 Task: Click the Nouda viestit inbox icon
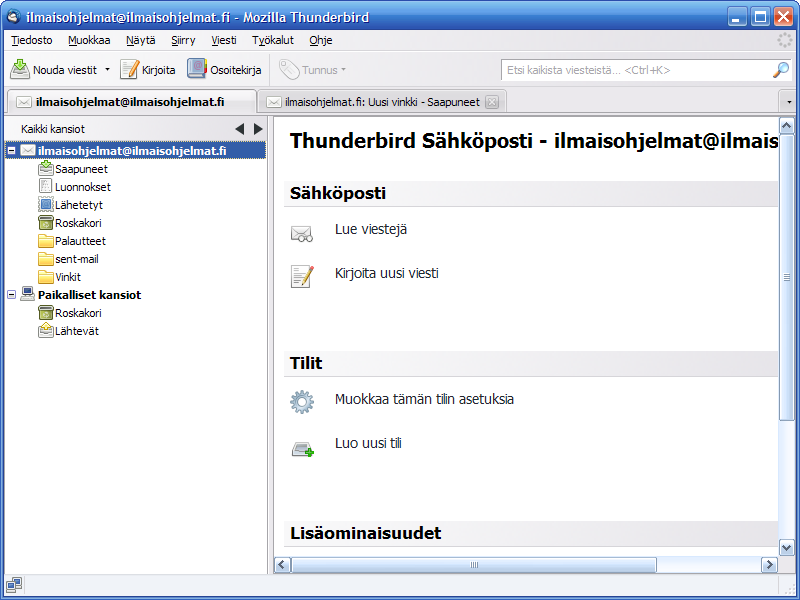coord(20,69)
